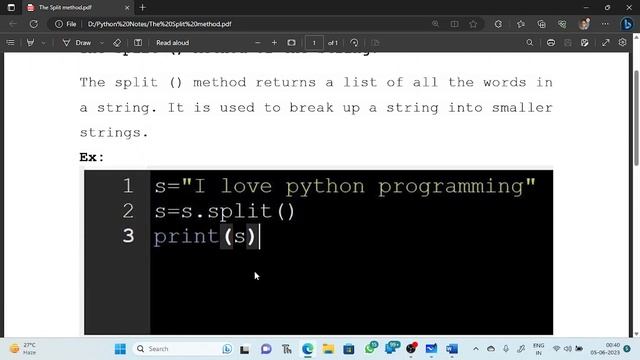The image size is (640, 360).
Task: Open the weather widget
Action: 23,349
